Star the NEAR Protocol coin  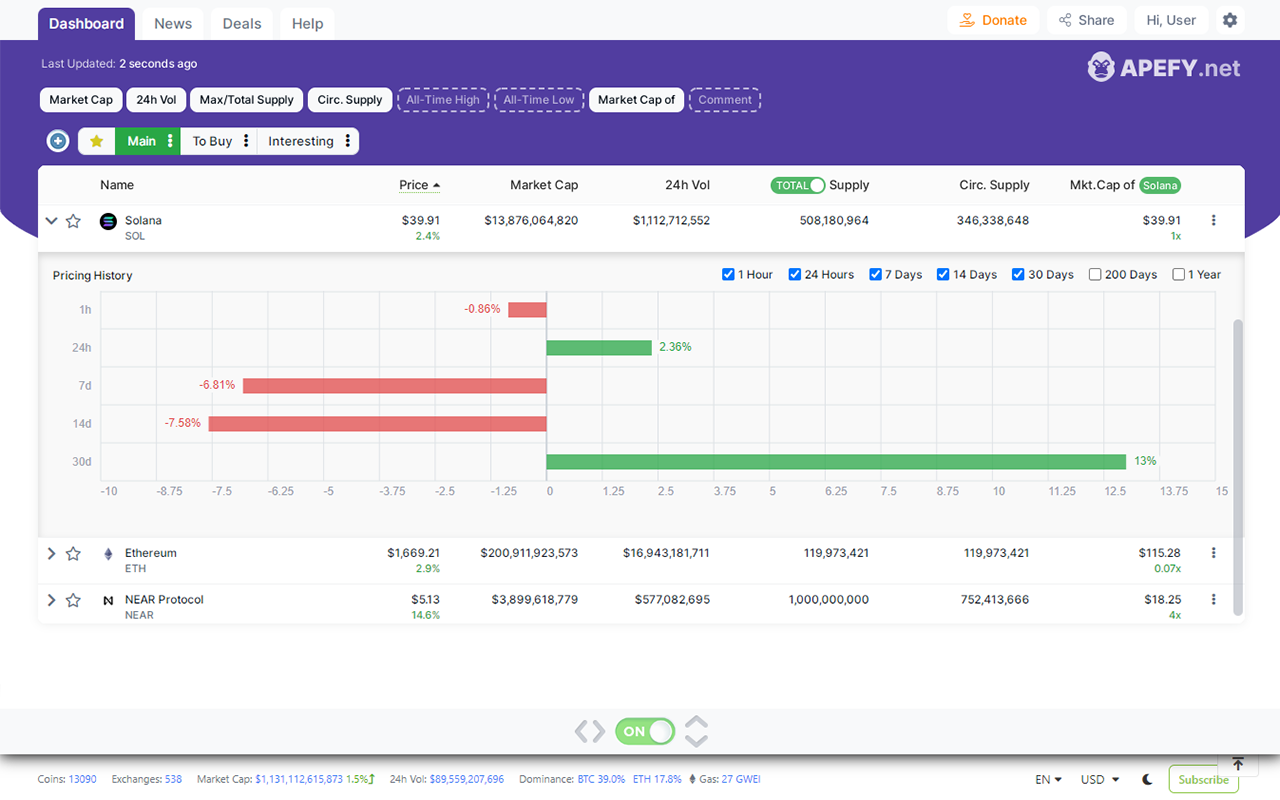(73, 600)
